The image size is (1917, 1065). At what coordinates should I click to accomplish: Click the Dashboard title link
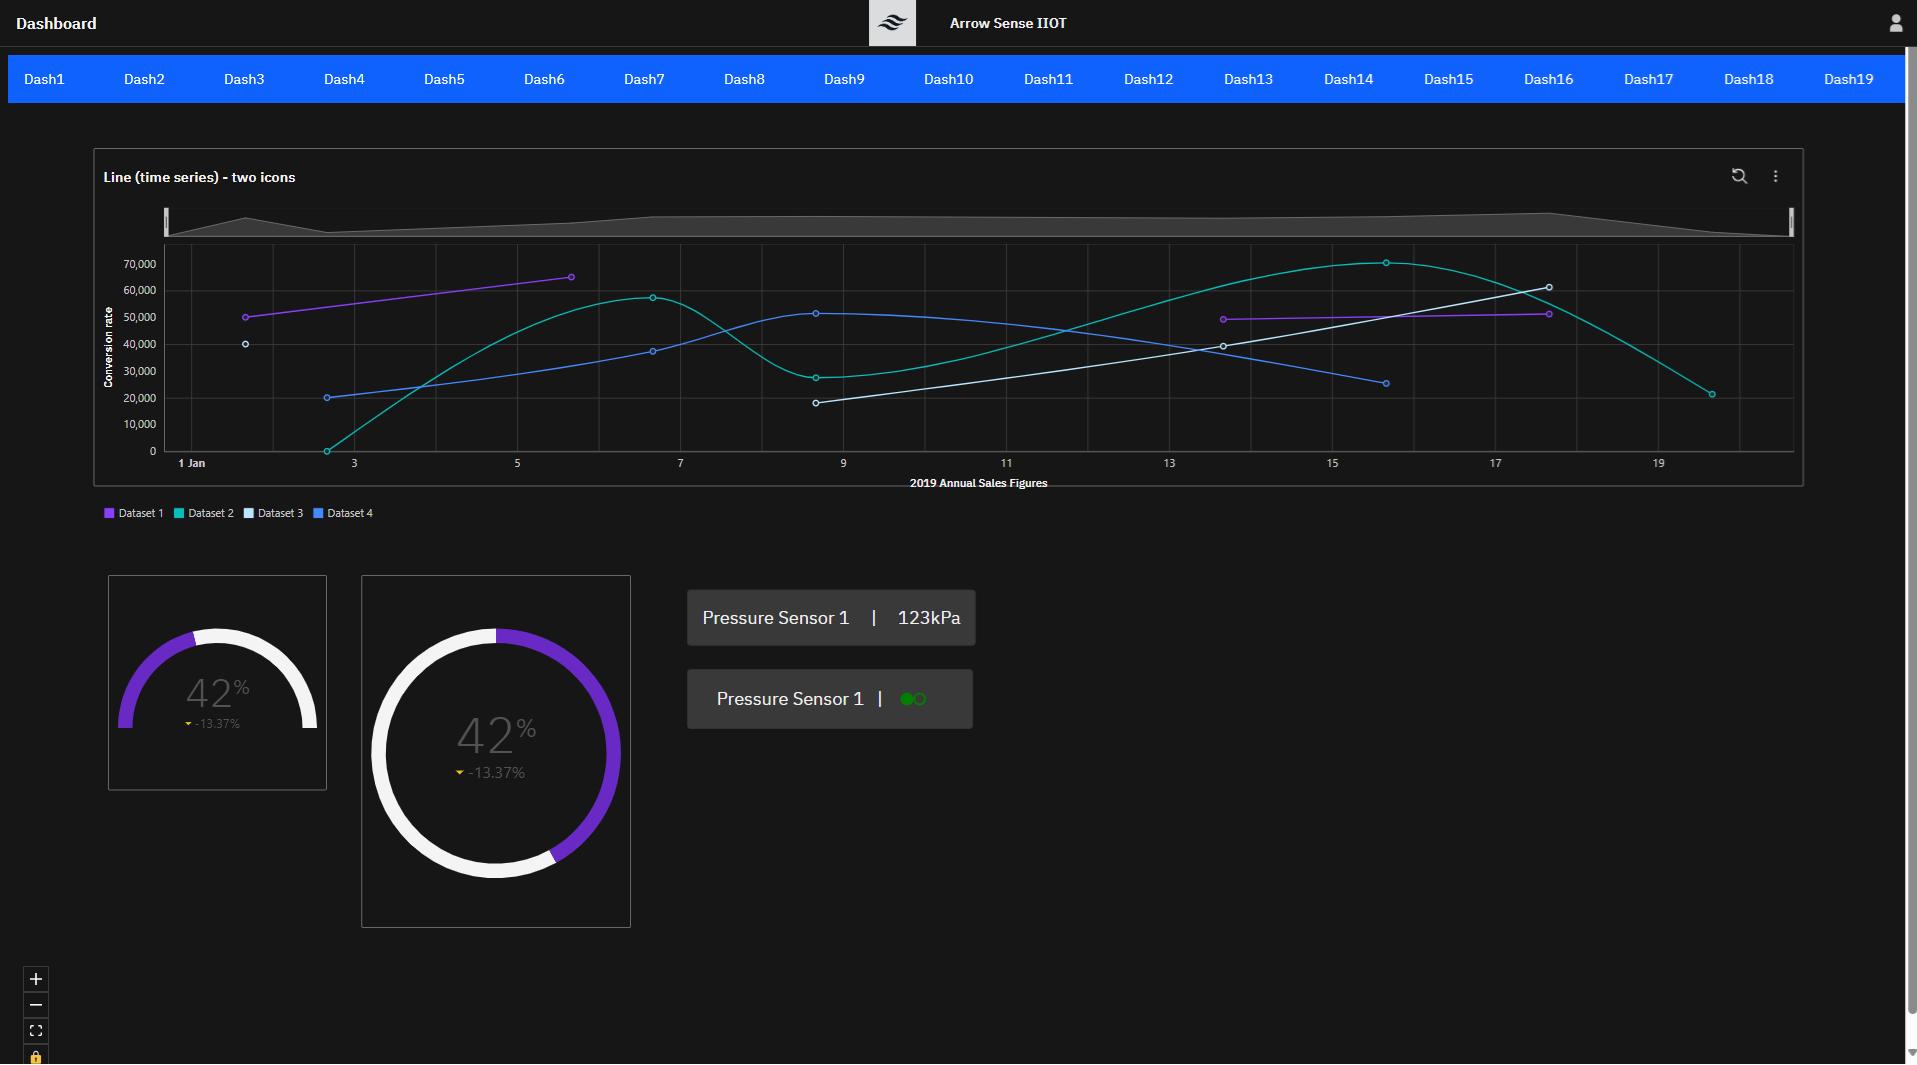[x=56, y=23]
